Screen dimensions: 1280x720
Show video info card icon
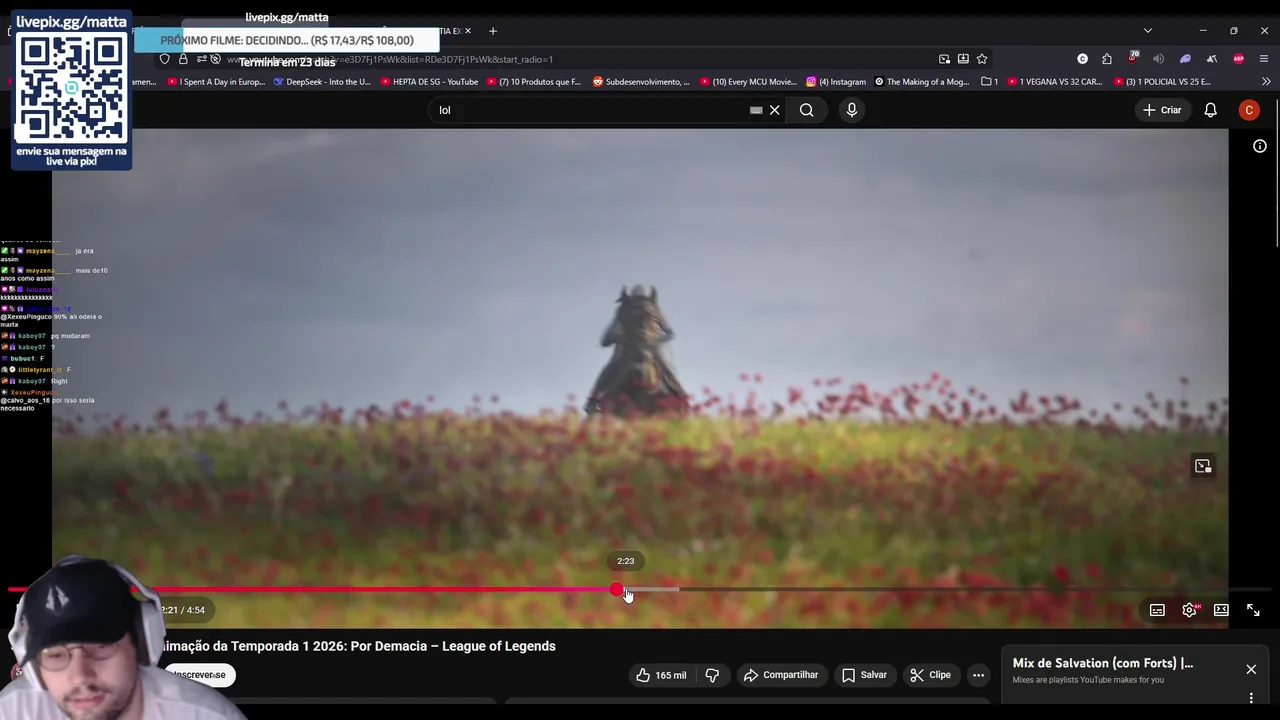[1260, 146]
